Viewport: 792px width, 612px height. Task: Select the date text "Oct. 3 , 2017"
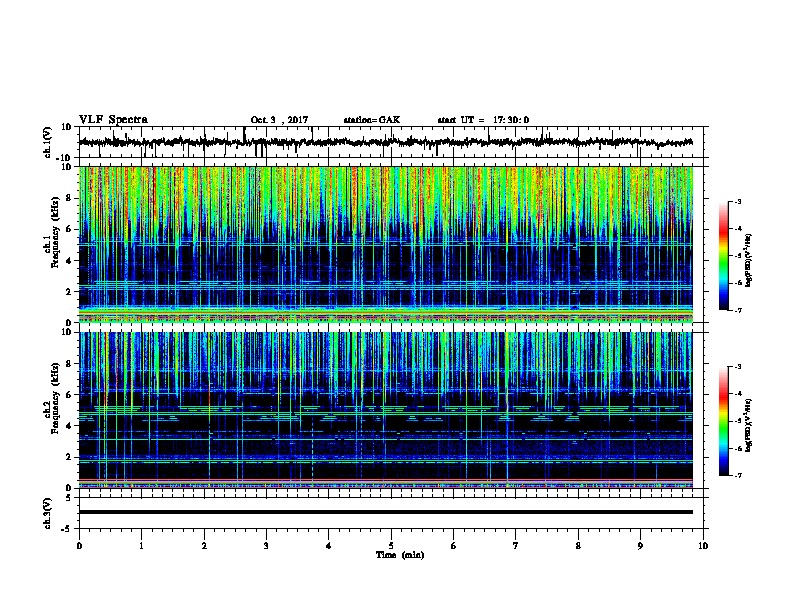point(279,120)
